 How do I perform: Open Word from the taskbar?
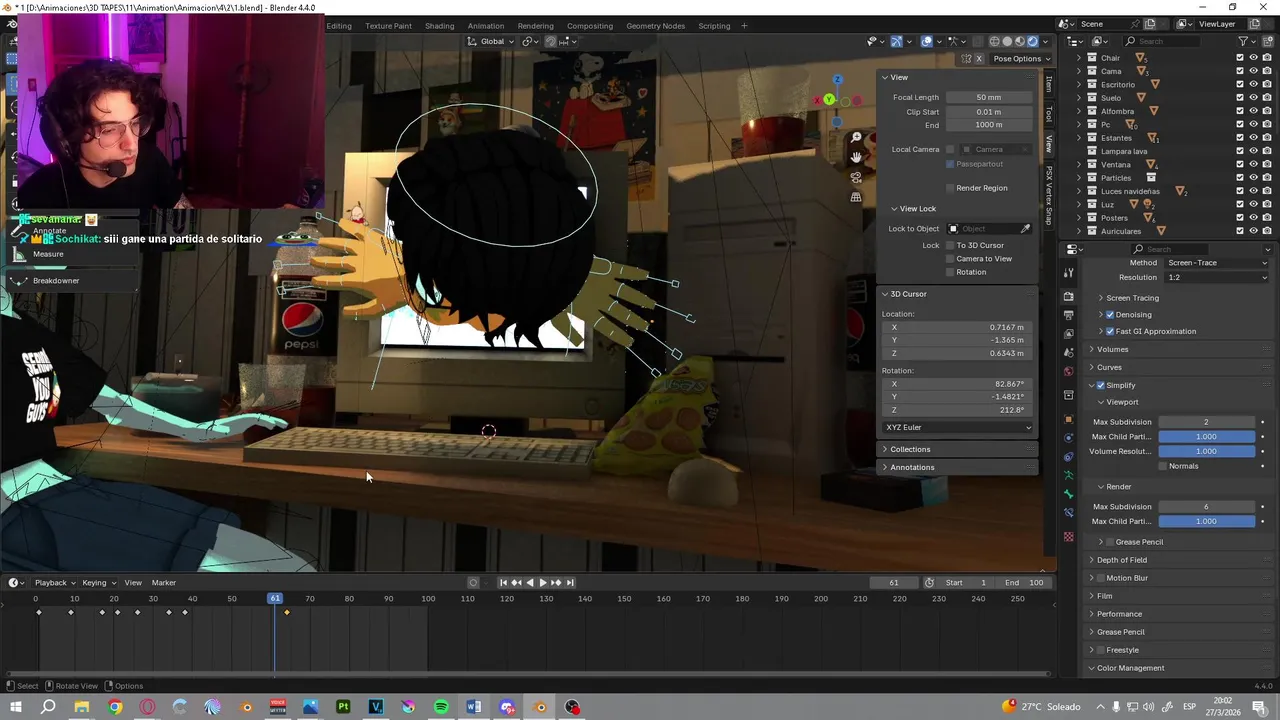(x=474, y=707)
